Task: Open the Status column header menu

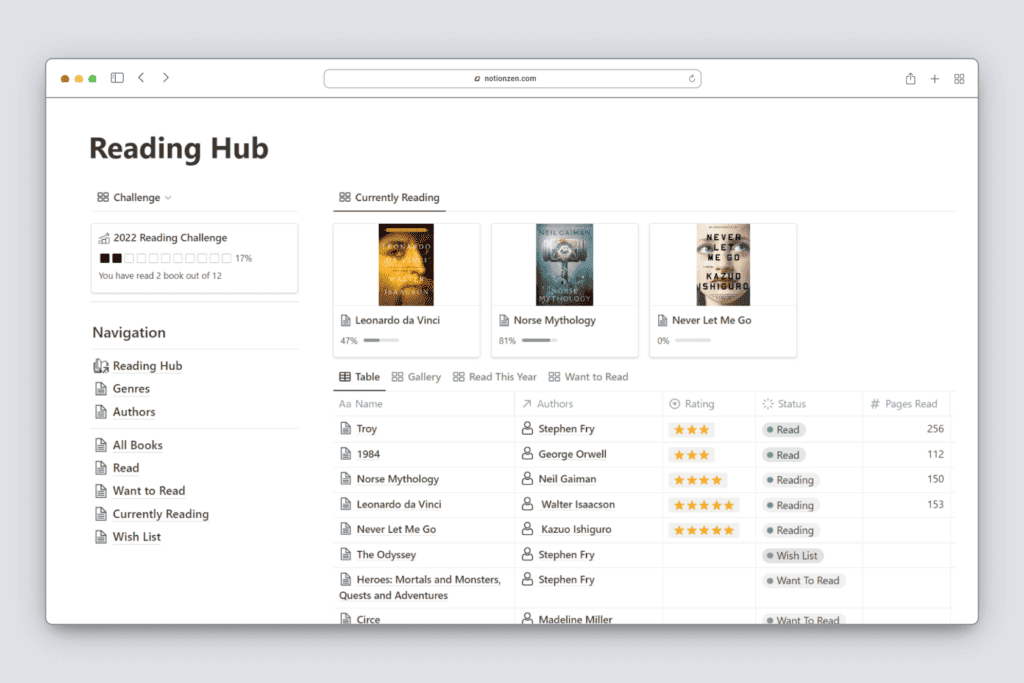Action: pyautogui.click(x=791, y=404)
